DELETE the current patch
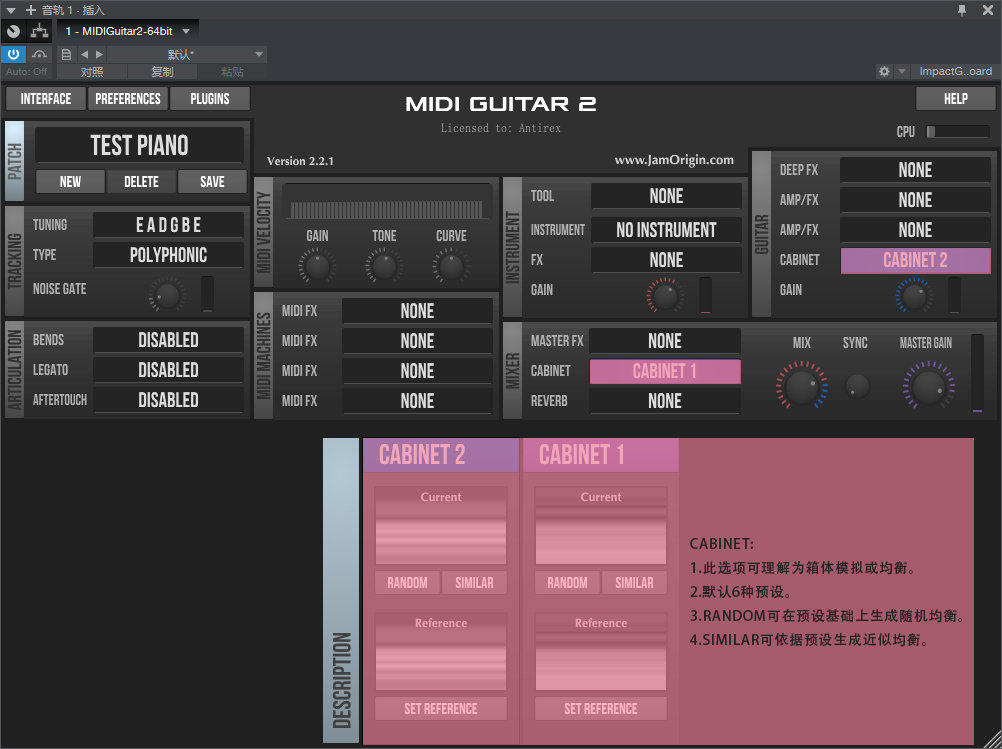Screen dimensions: 1002x749 click(141, 181)
